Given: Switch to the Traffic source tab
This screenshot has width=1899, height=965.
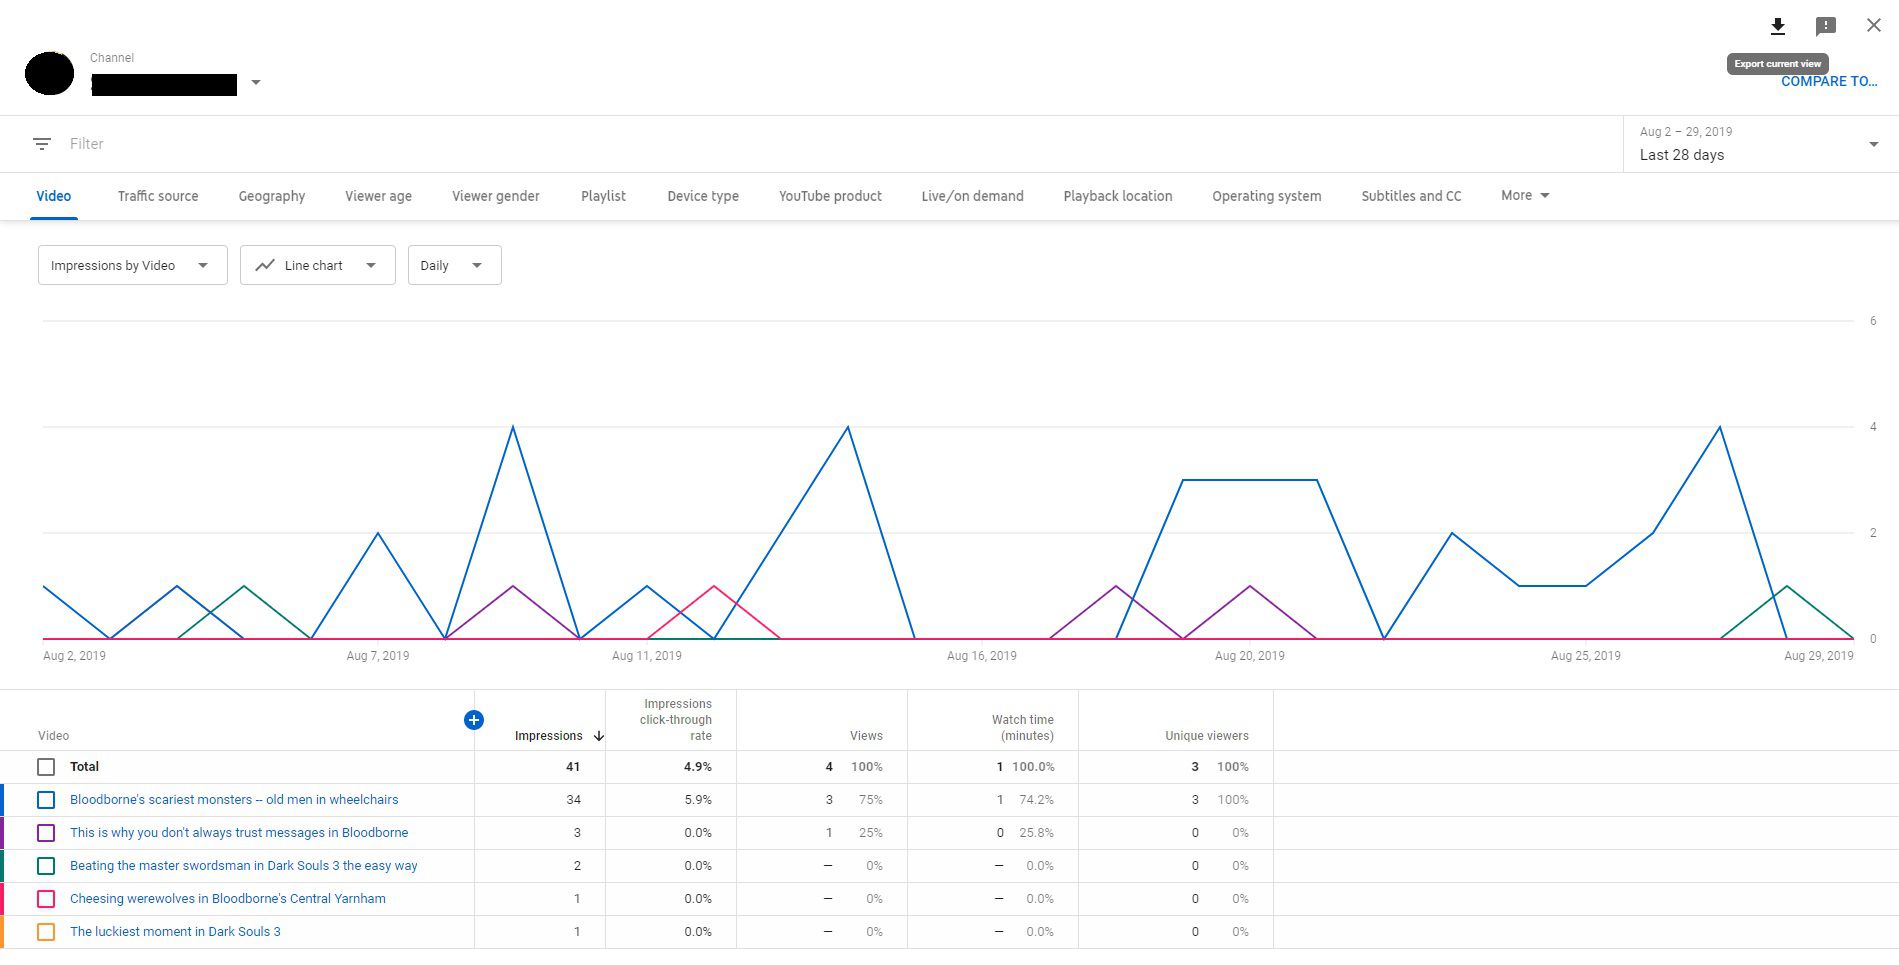Looking at the screenshot, I should coord(158,196).
